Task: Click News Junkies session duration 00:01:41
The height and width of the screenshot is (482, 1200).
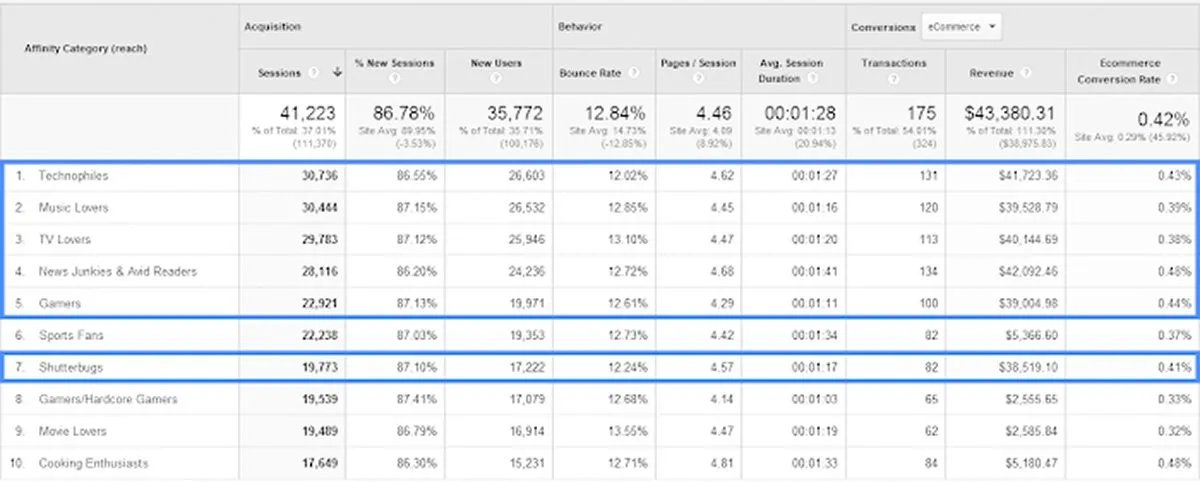Action: pos(813,271)
